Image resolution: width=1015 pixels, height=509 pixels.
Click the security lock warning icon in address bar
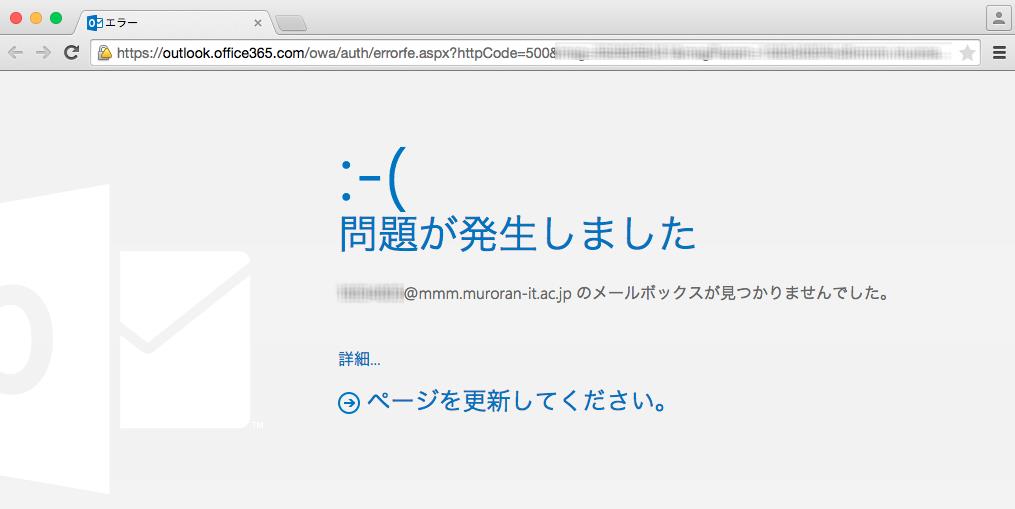(104, 53)
